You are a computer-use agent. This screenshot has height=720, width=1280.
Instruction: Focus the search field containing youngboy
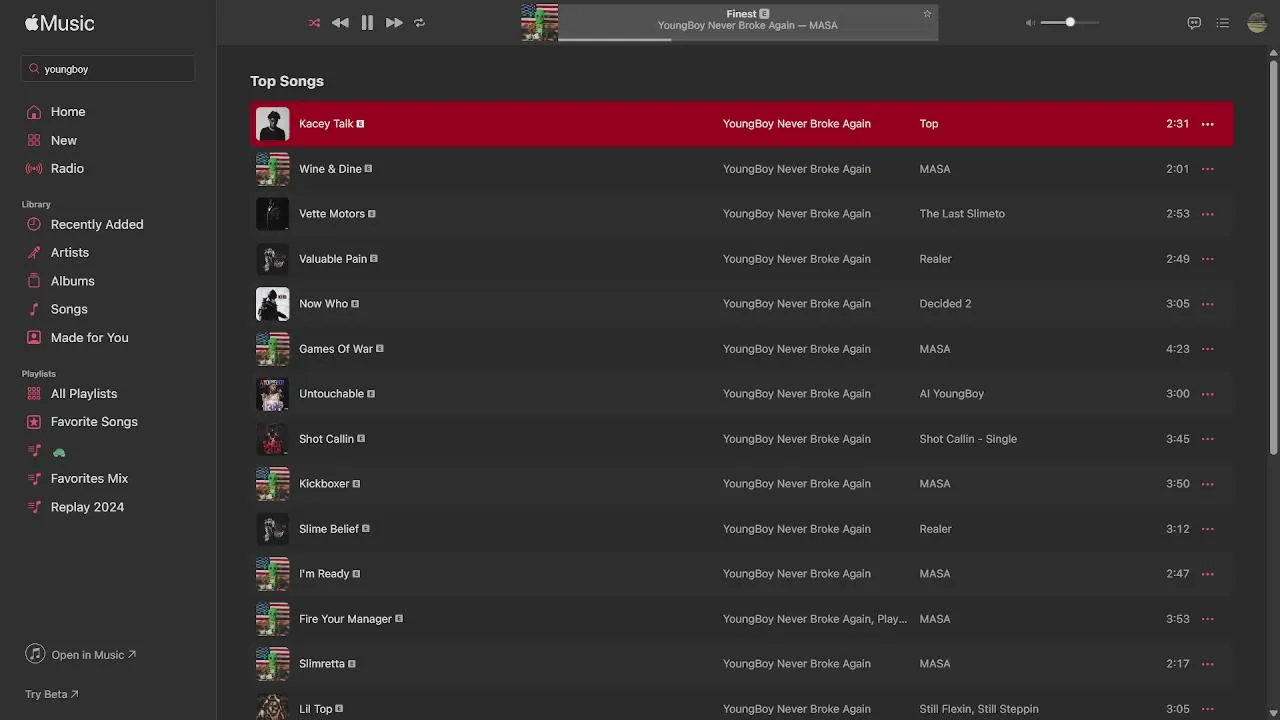[x=108, y=69]
